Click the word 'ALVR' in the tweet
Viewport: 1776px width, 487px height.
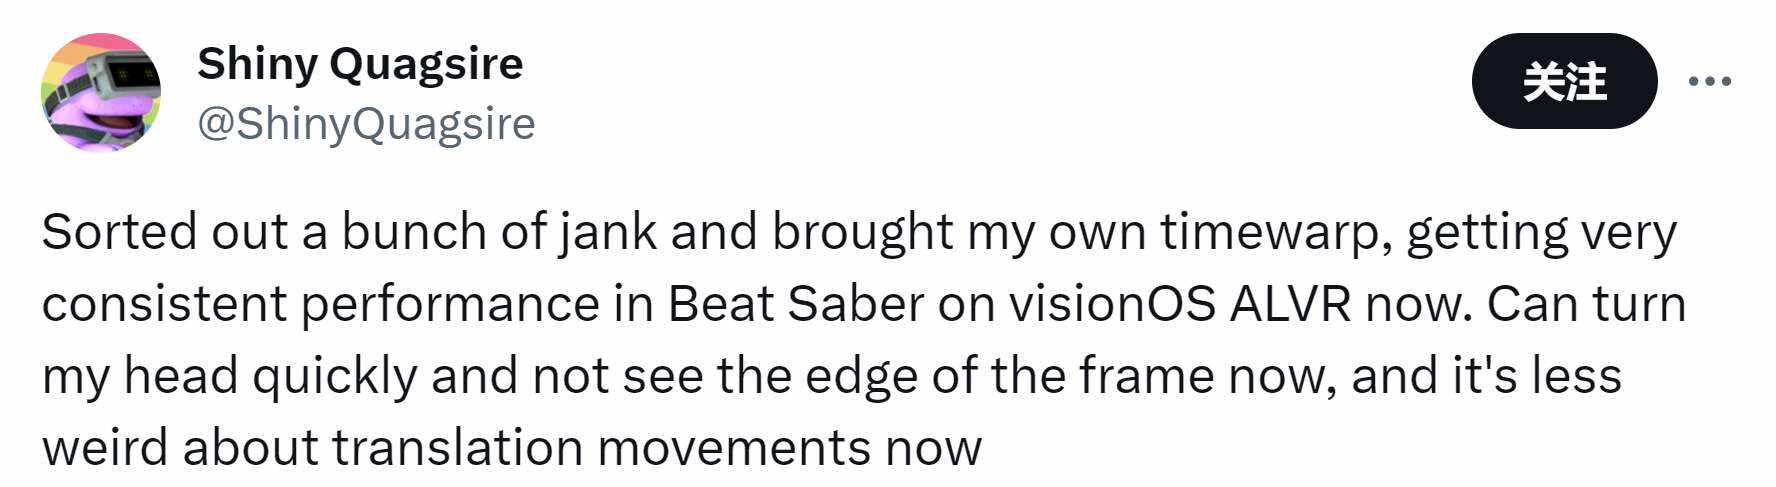[1290, 304]
